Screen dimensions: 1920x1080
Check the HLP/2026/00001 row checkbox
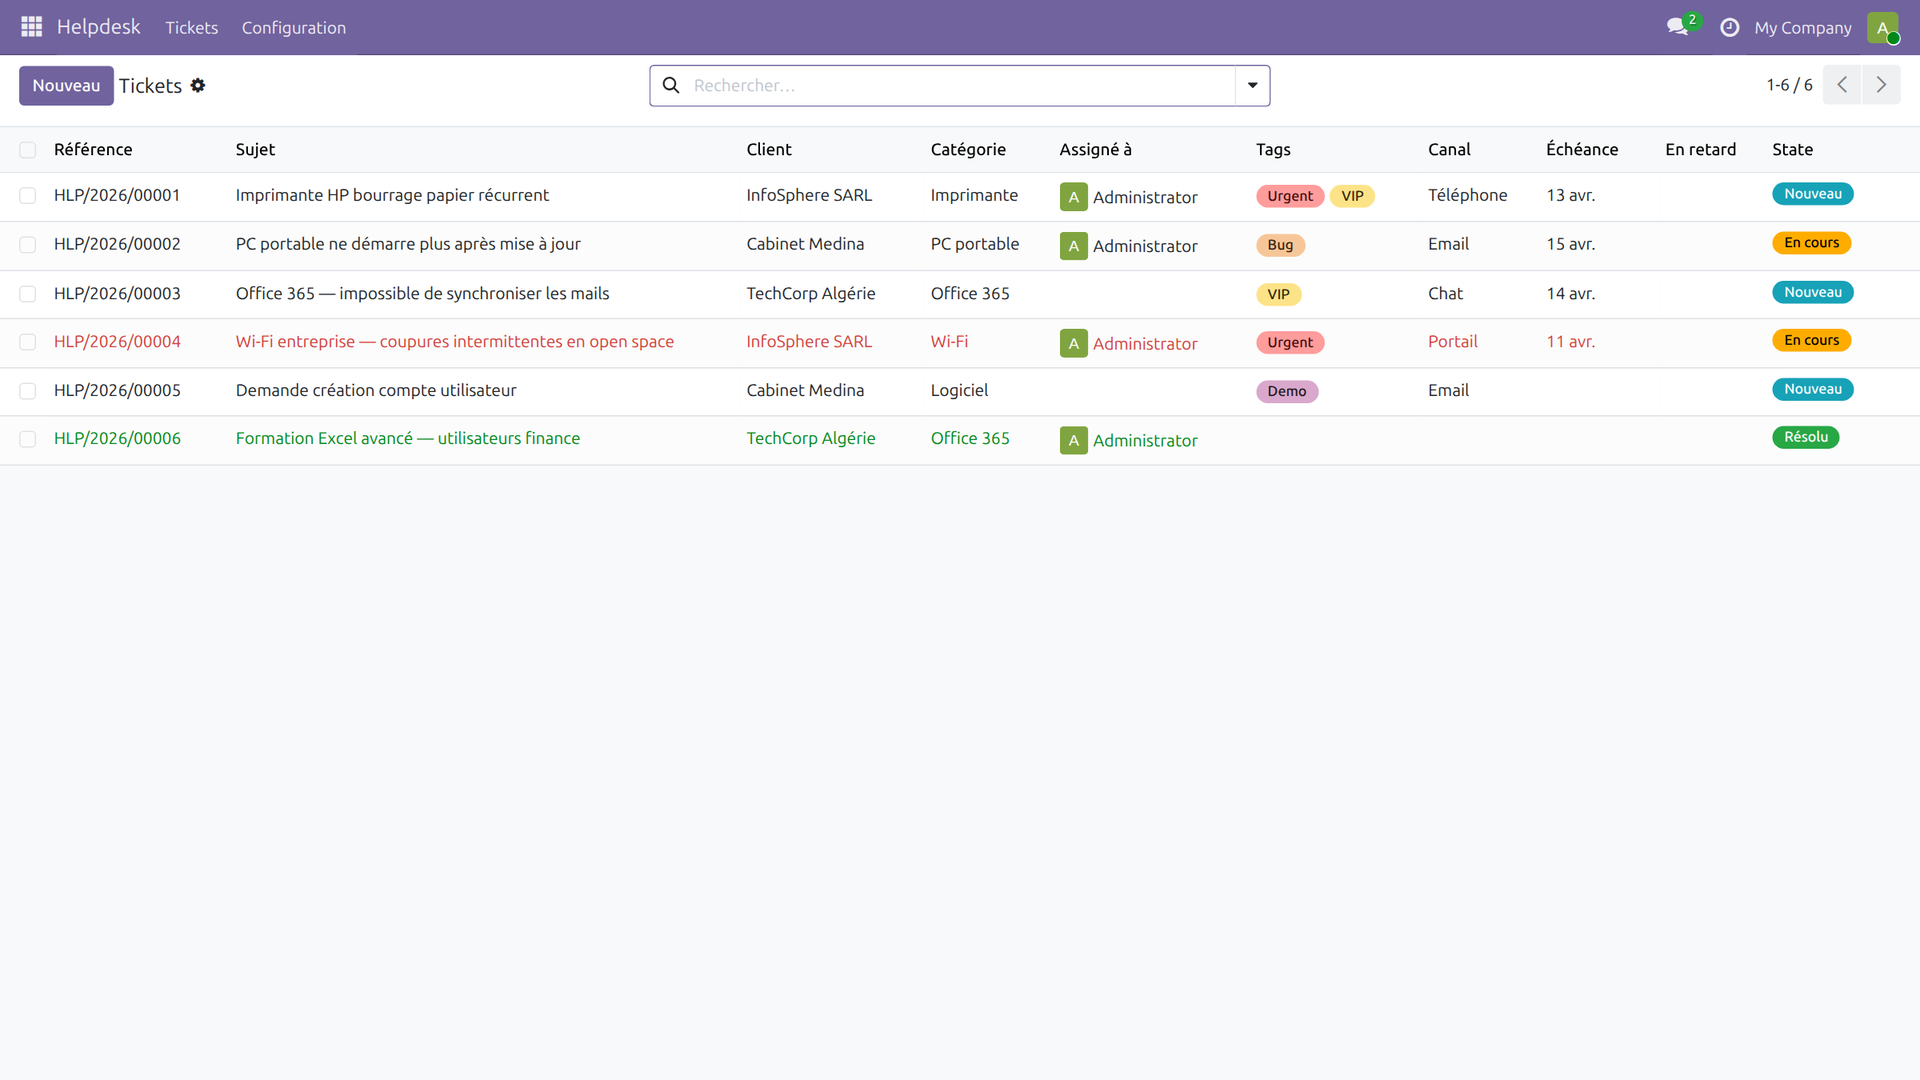(28, 196)
